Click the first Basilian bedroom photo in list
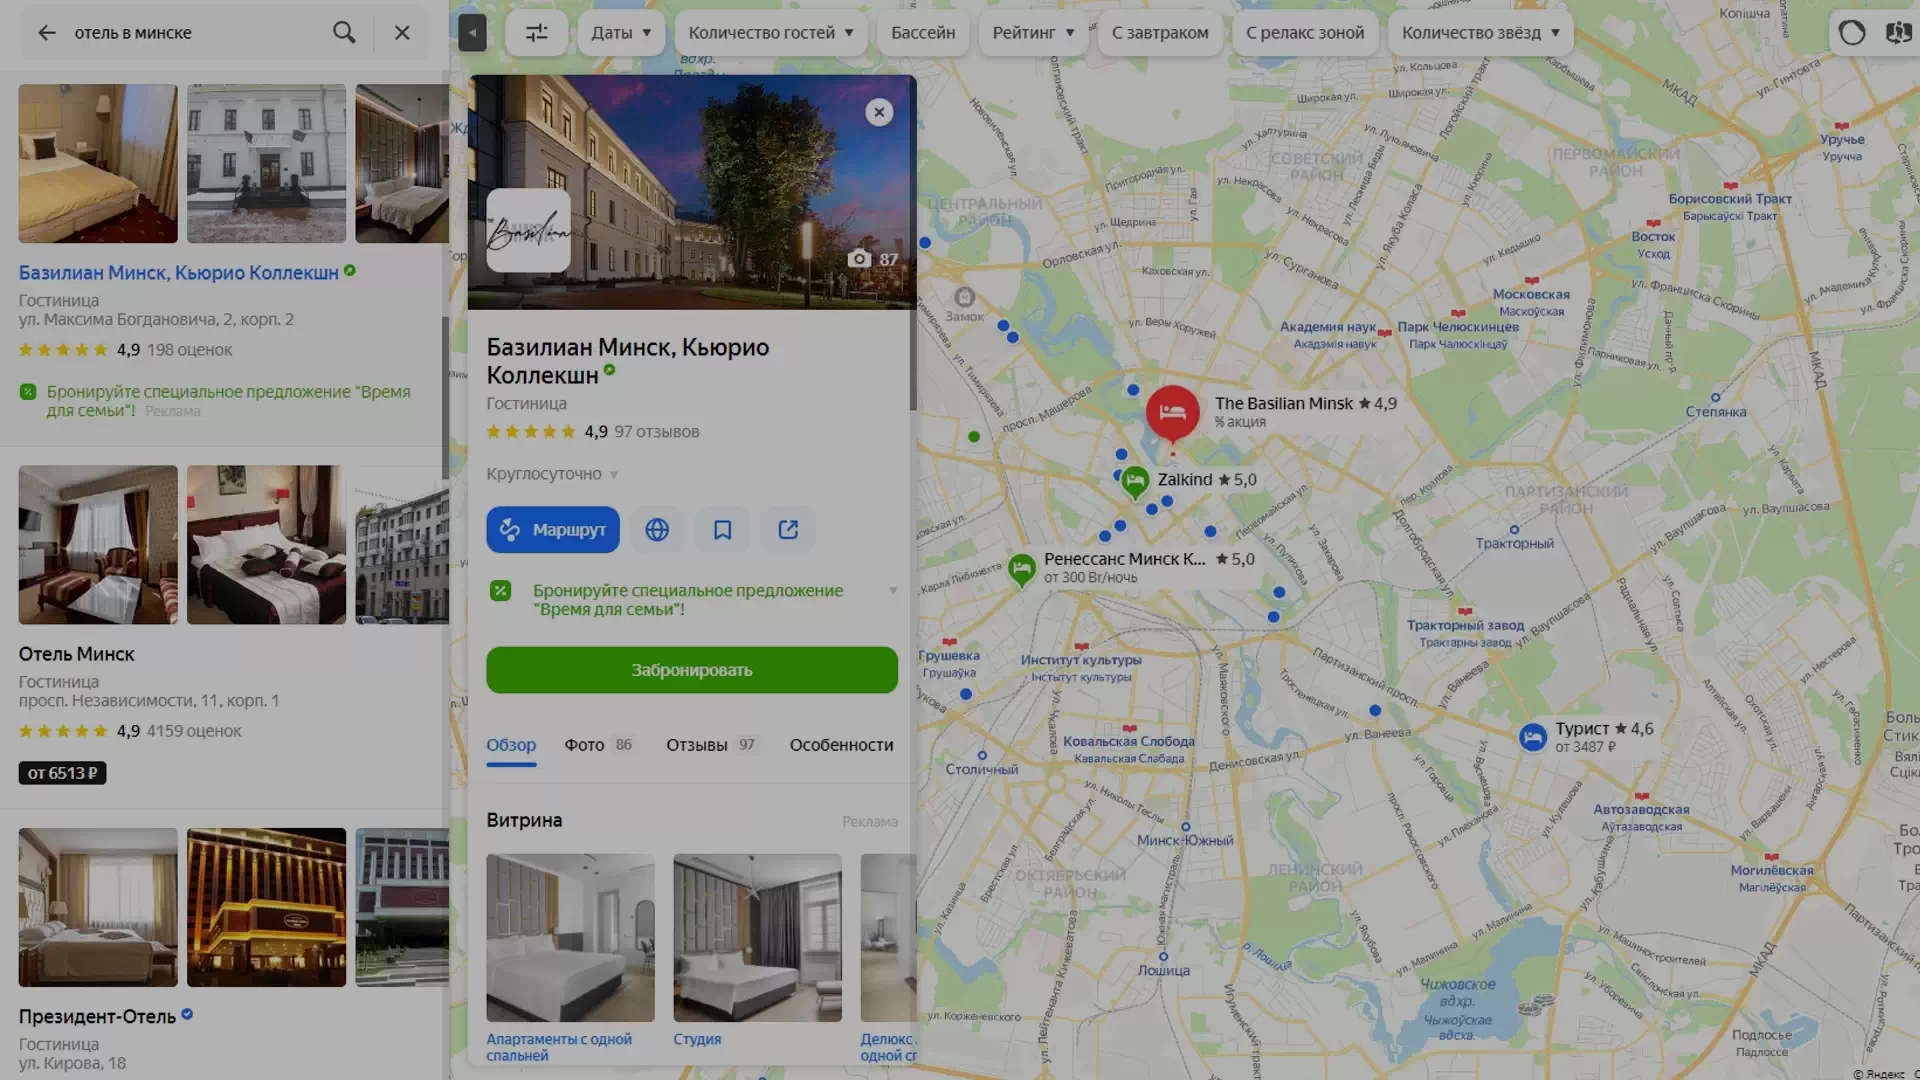The image size is (1920, 1080). coord(98,164)
